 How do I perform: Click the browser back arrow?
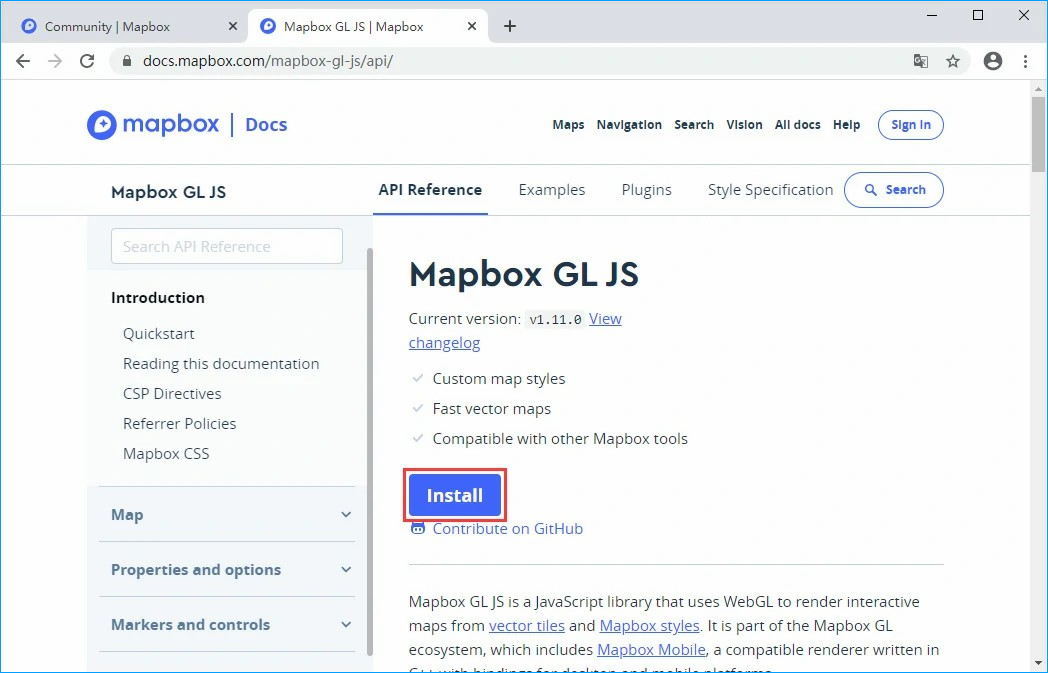click(23, 61)
